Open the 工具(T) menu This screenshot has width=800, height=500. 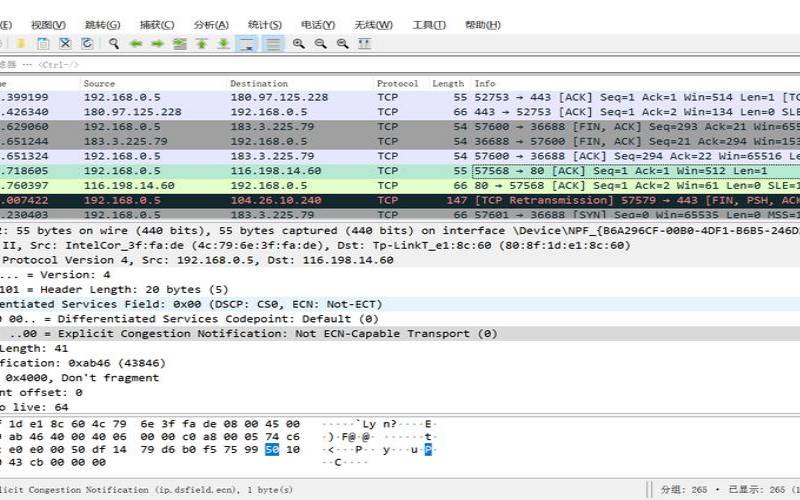coord(429,24)
